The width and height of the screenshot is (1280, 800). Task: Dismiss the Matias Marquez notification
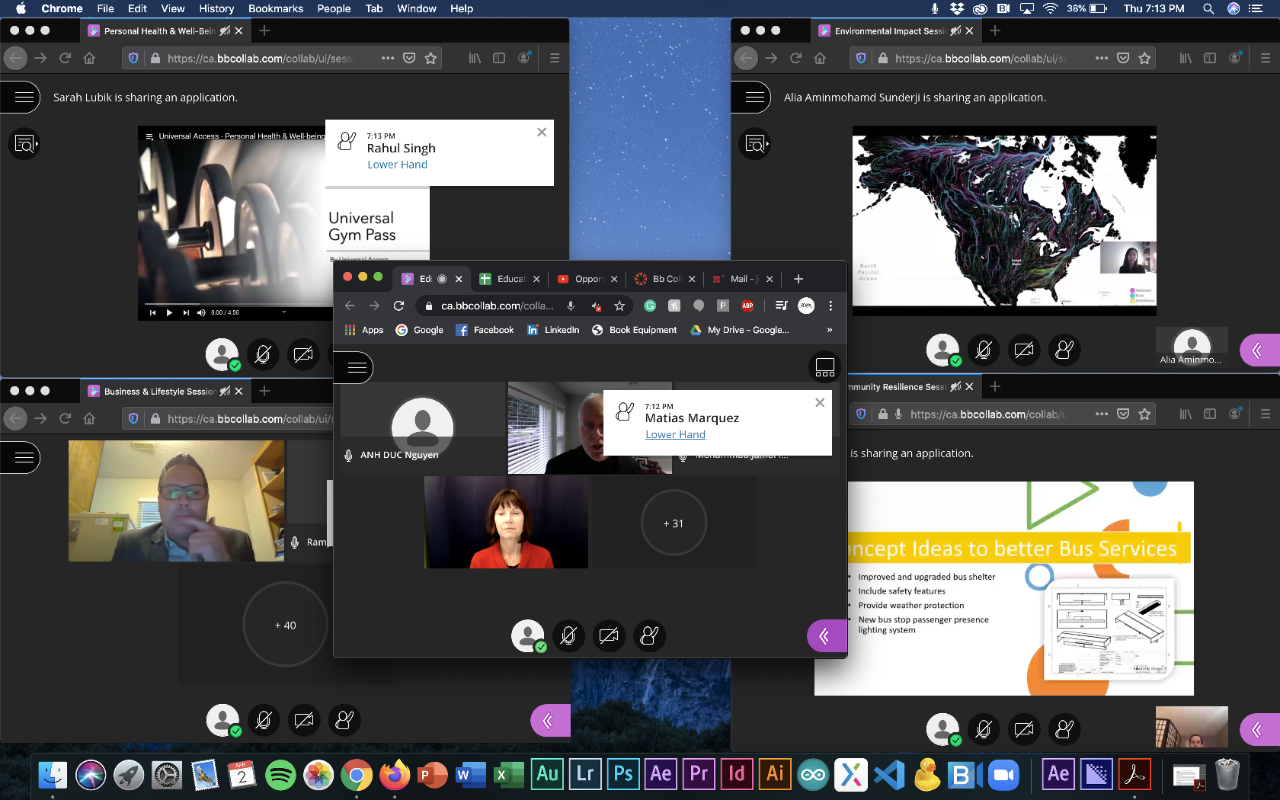tap(820, 403)
